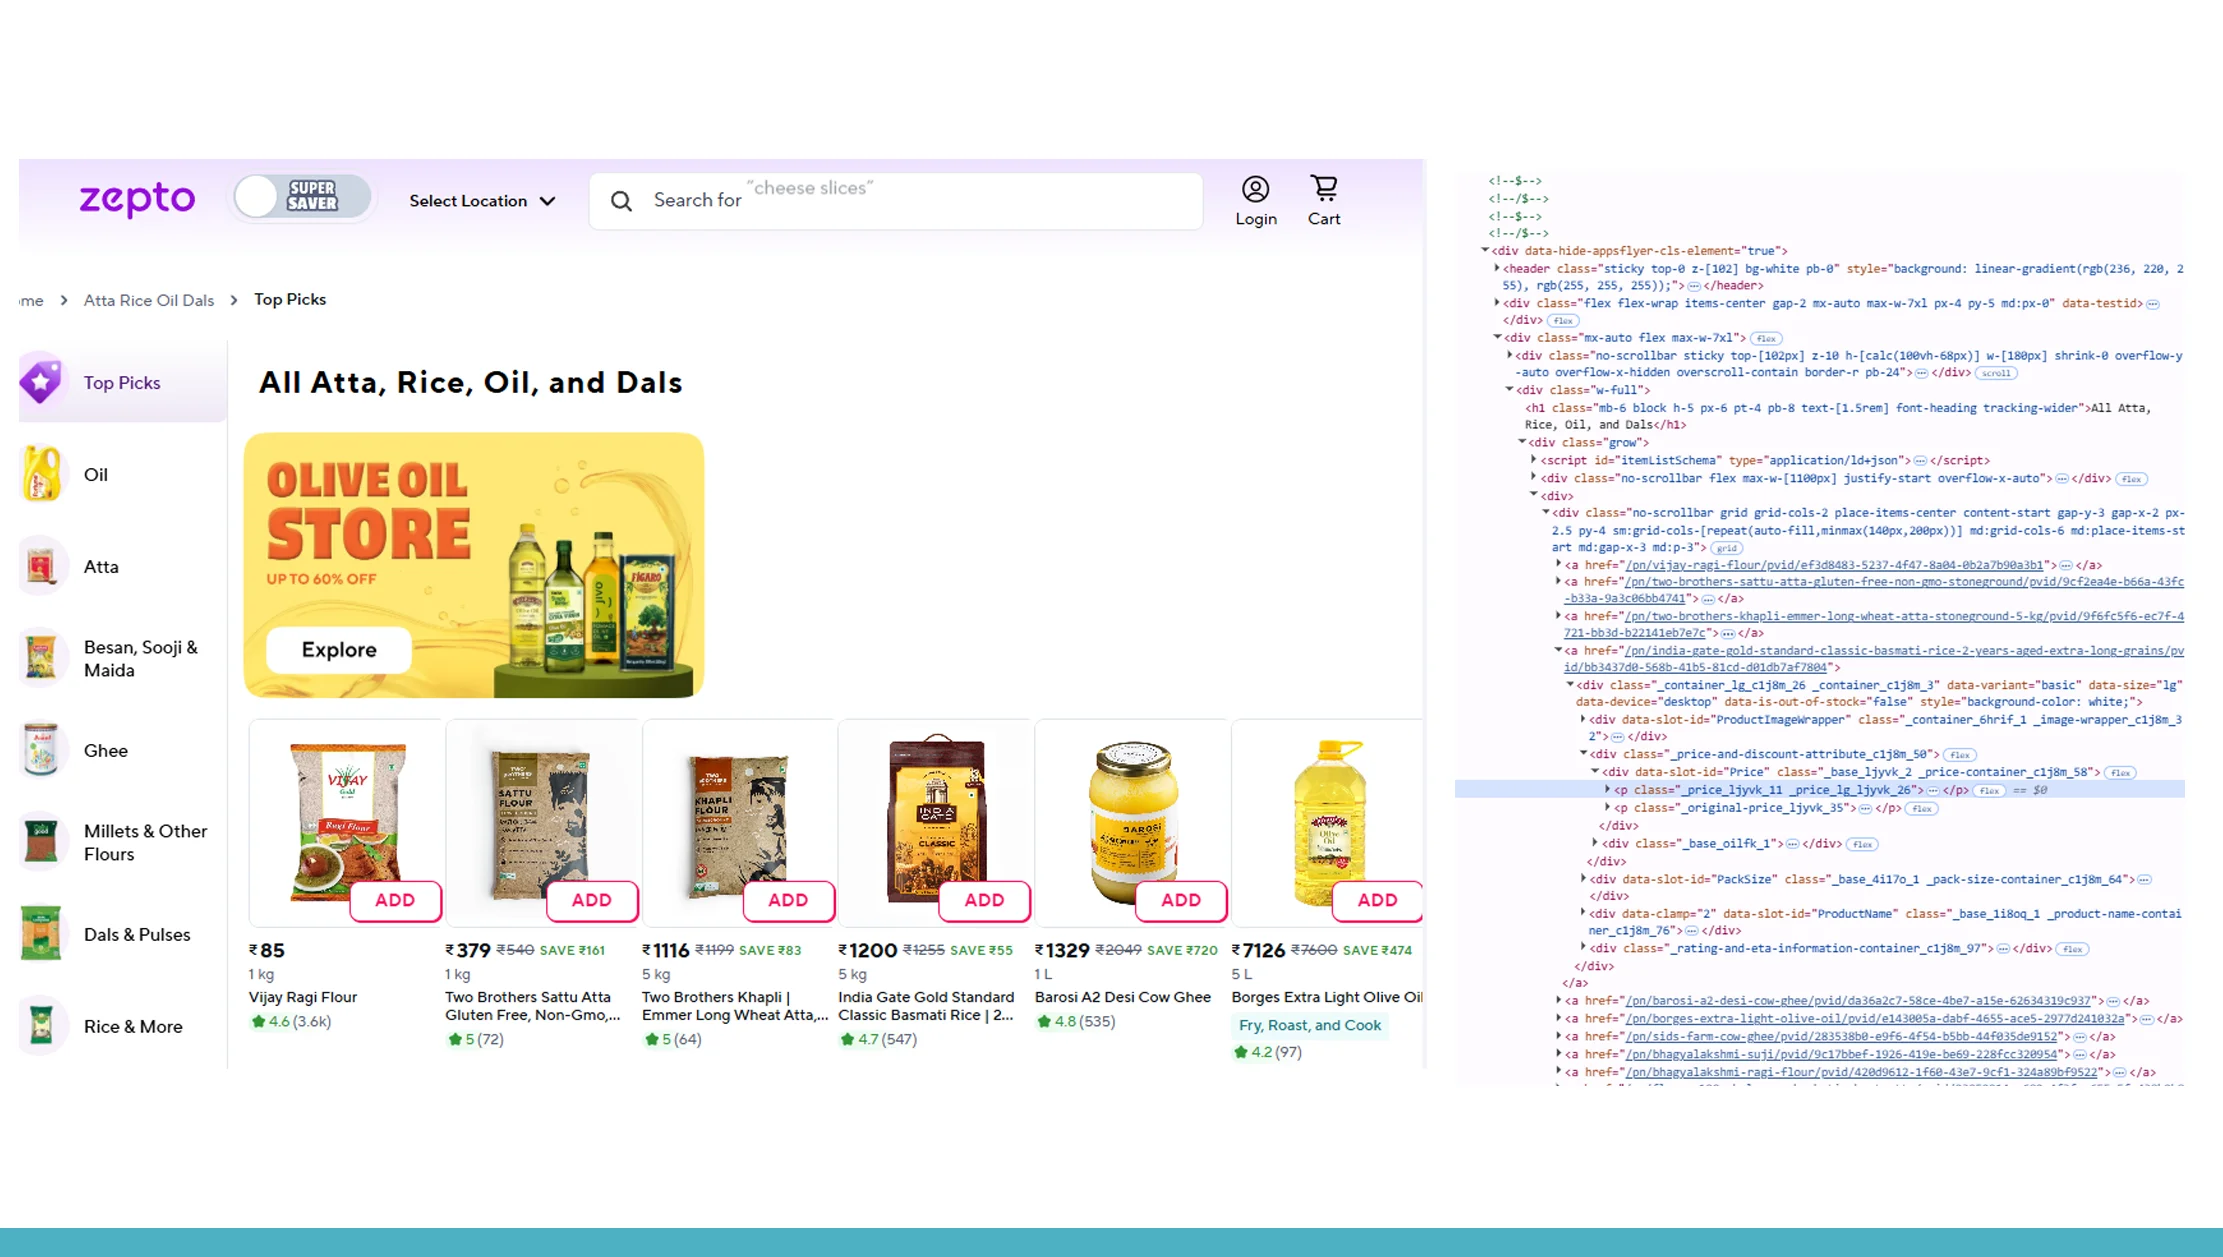Open Borges olive oil bottle image

click(x=1329, y=823)
